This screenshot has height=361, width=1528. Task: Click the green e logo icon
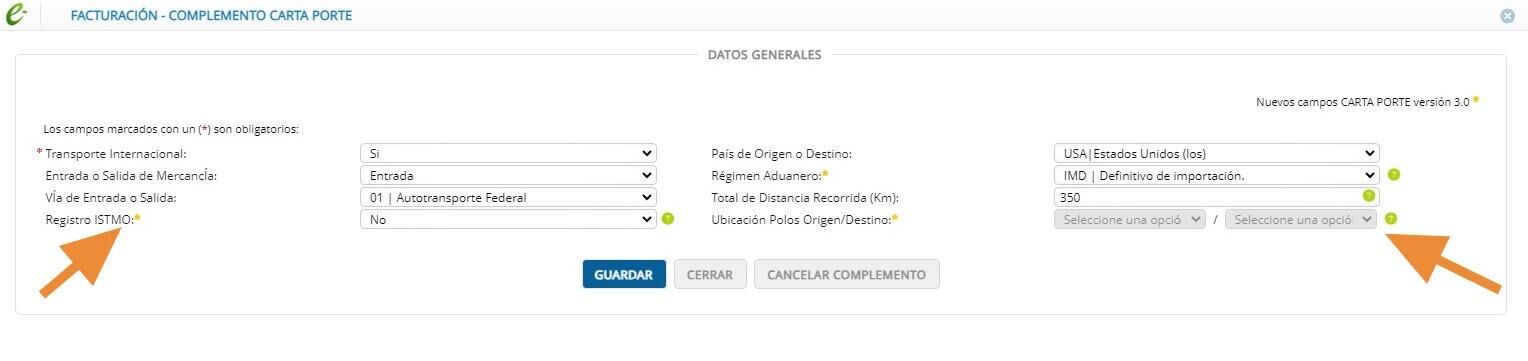coord(15,16)
